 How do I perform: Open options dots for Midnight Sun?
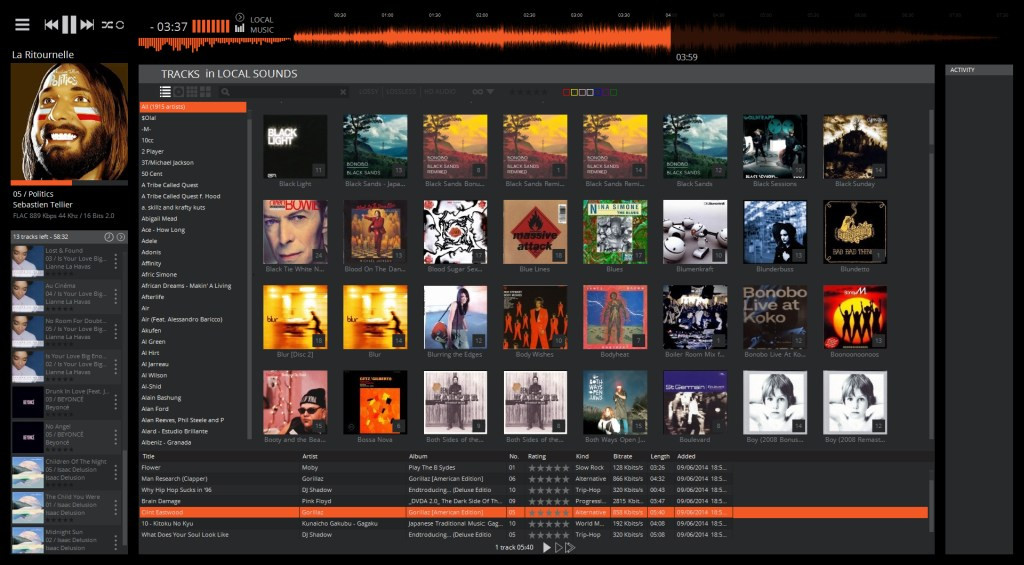(x=116, y=541)
